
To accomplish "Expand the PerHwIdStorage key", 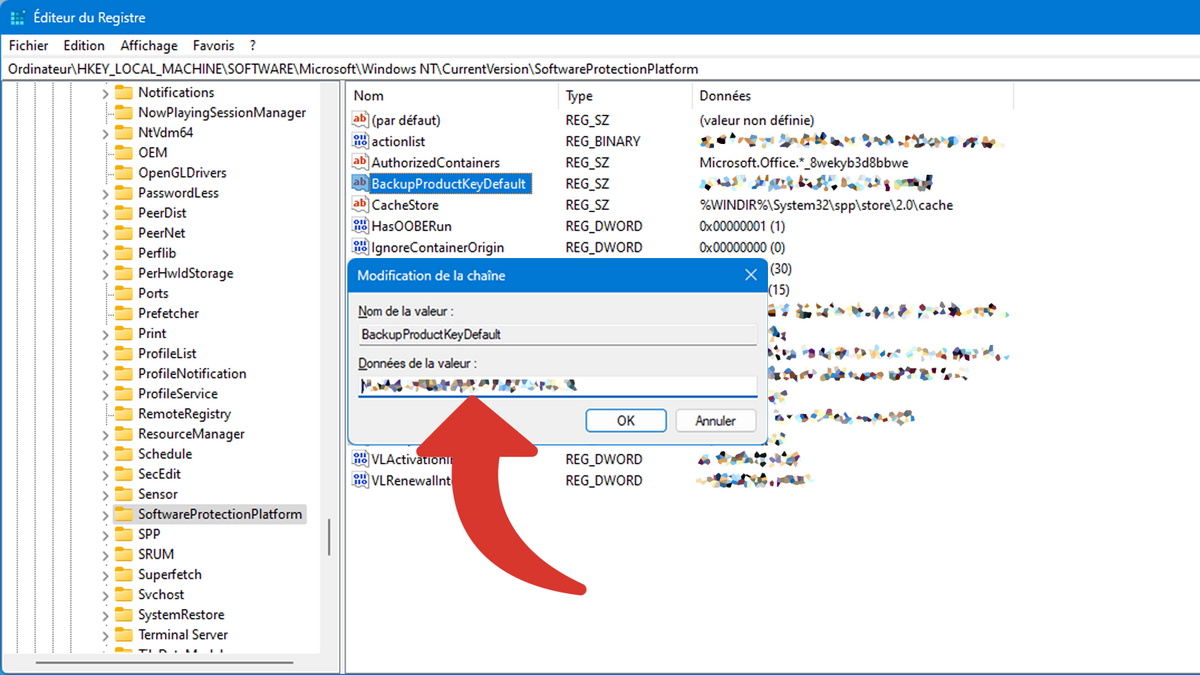I will click(x=106, y=273).
